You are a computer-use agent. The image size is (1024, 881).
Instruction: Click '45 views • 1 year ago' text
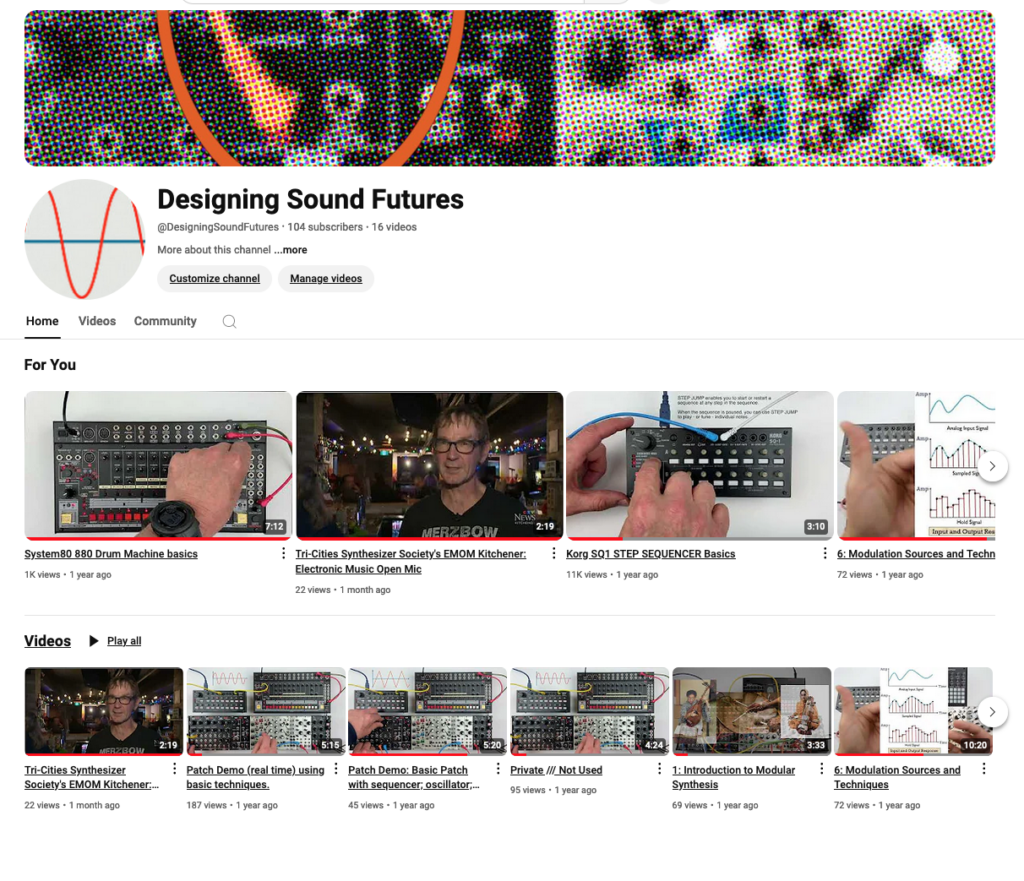tap(391, 805)
